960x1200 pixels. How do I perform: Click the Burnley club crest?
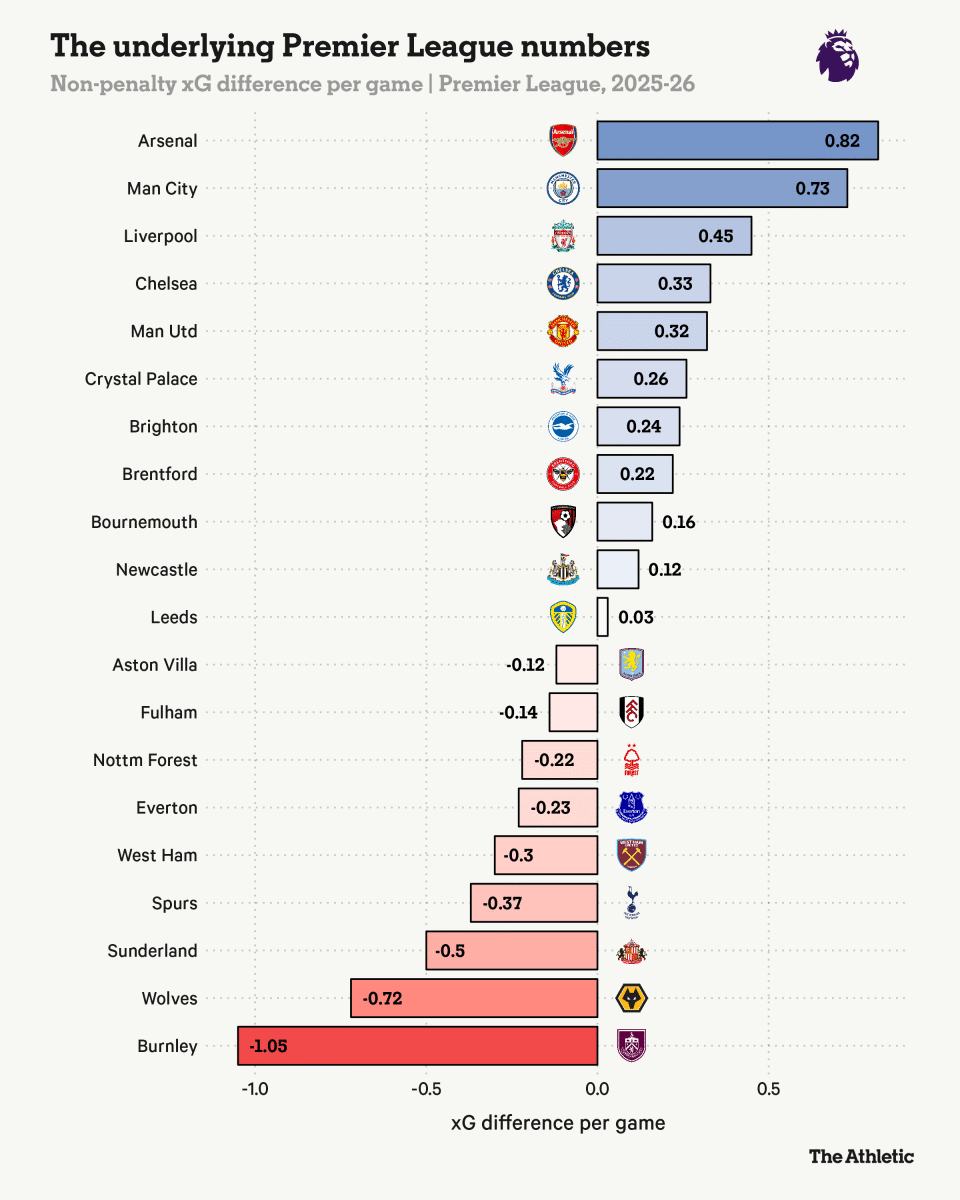(632, 1046)
